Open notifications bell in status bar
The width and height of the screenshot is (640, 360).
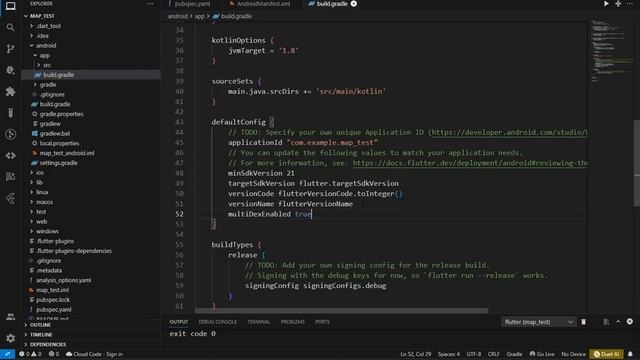(x=630, y=354)
